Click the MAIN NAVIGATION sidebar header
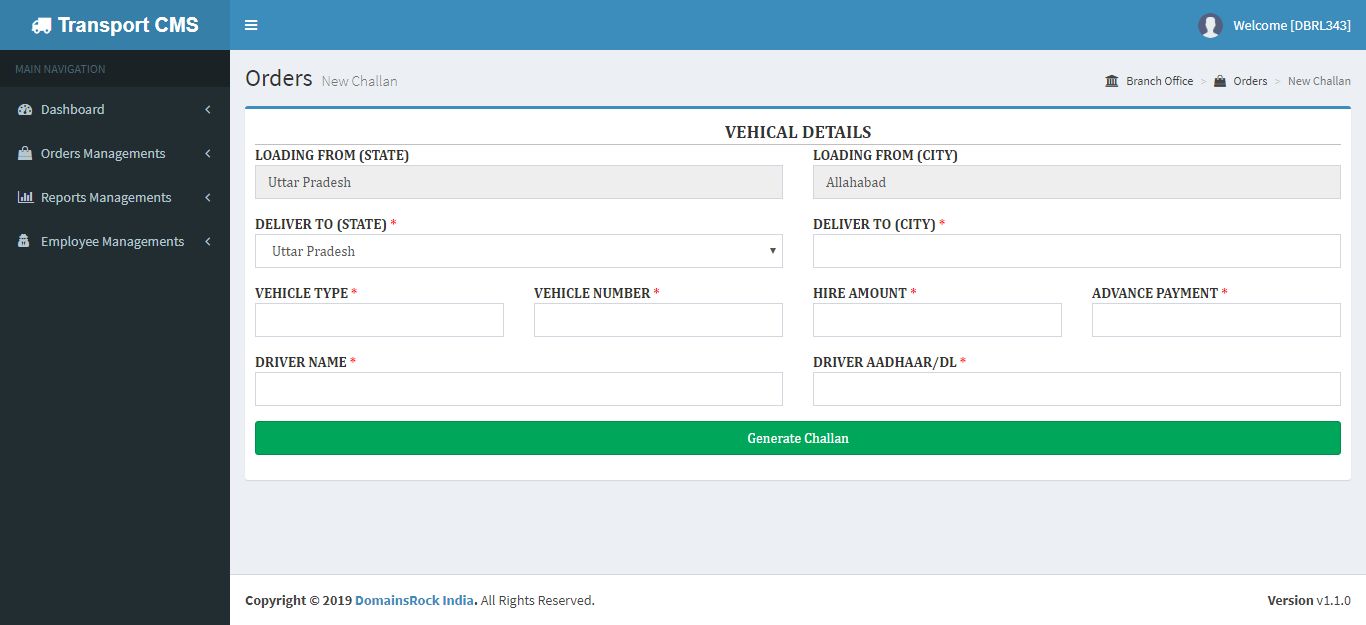1366x625 pixels. coord(60,69)
